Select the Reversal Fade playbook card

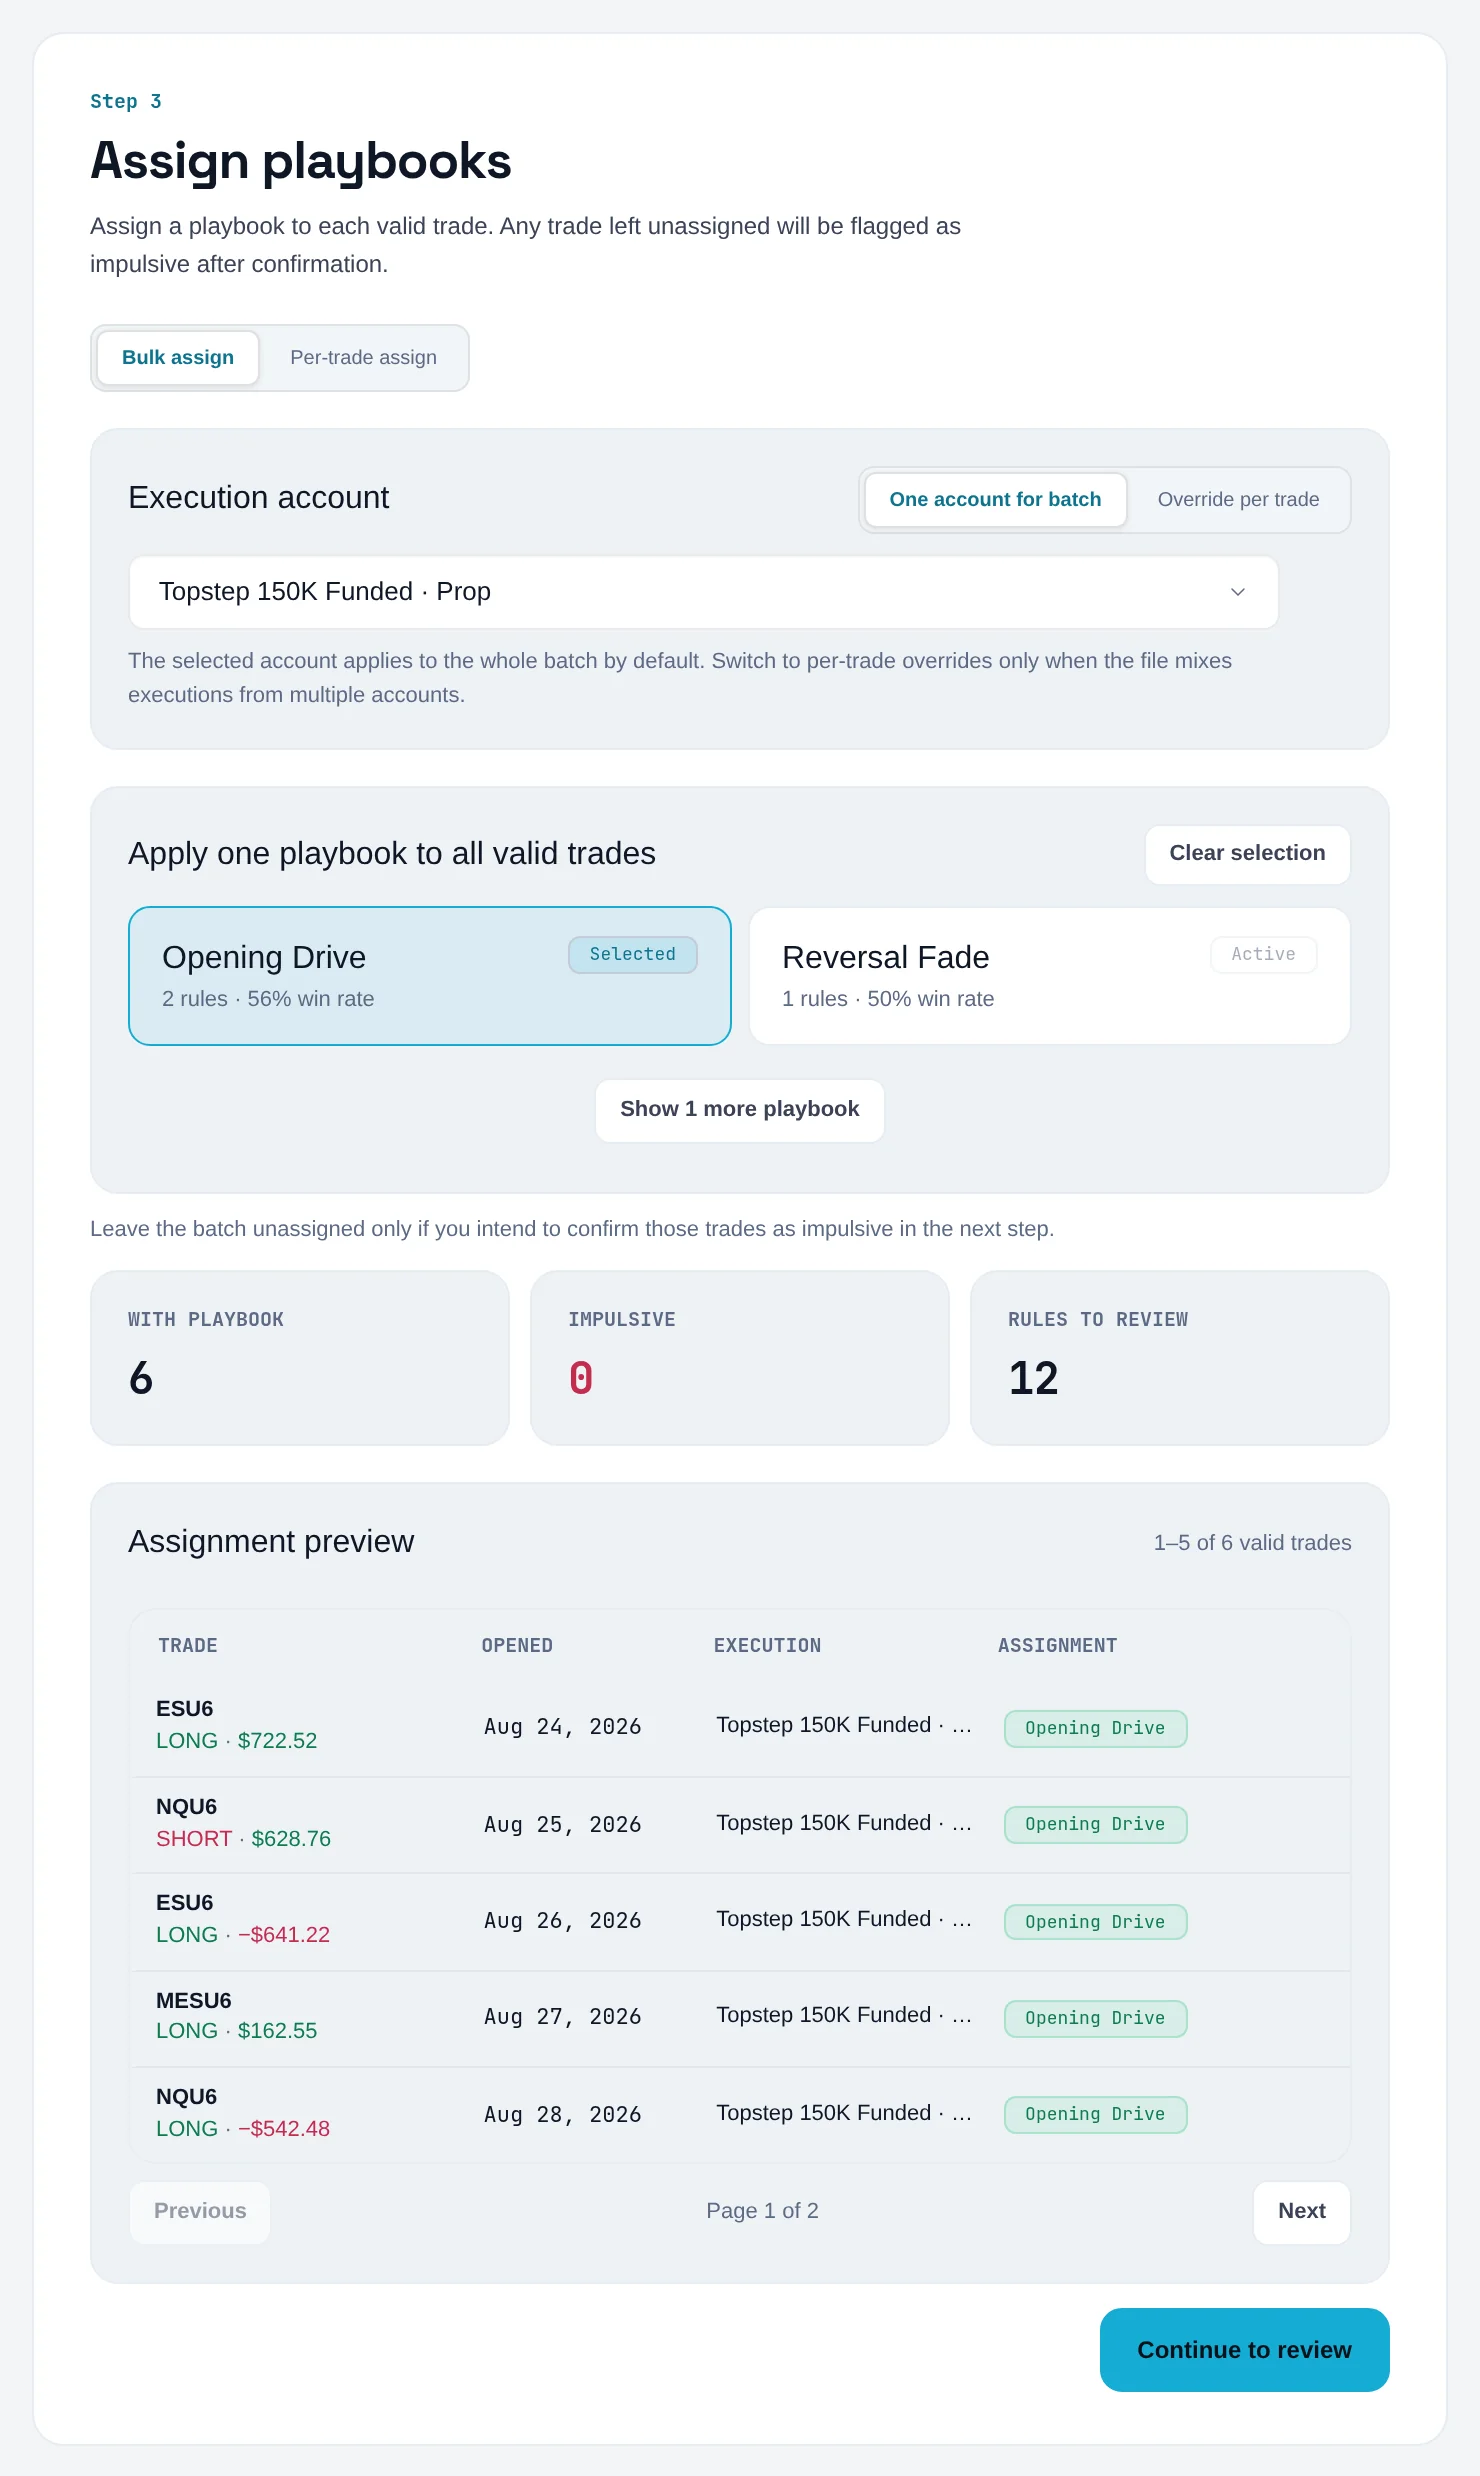coord(1050,976)
